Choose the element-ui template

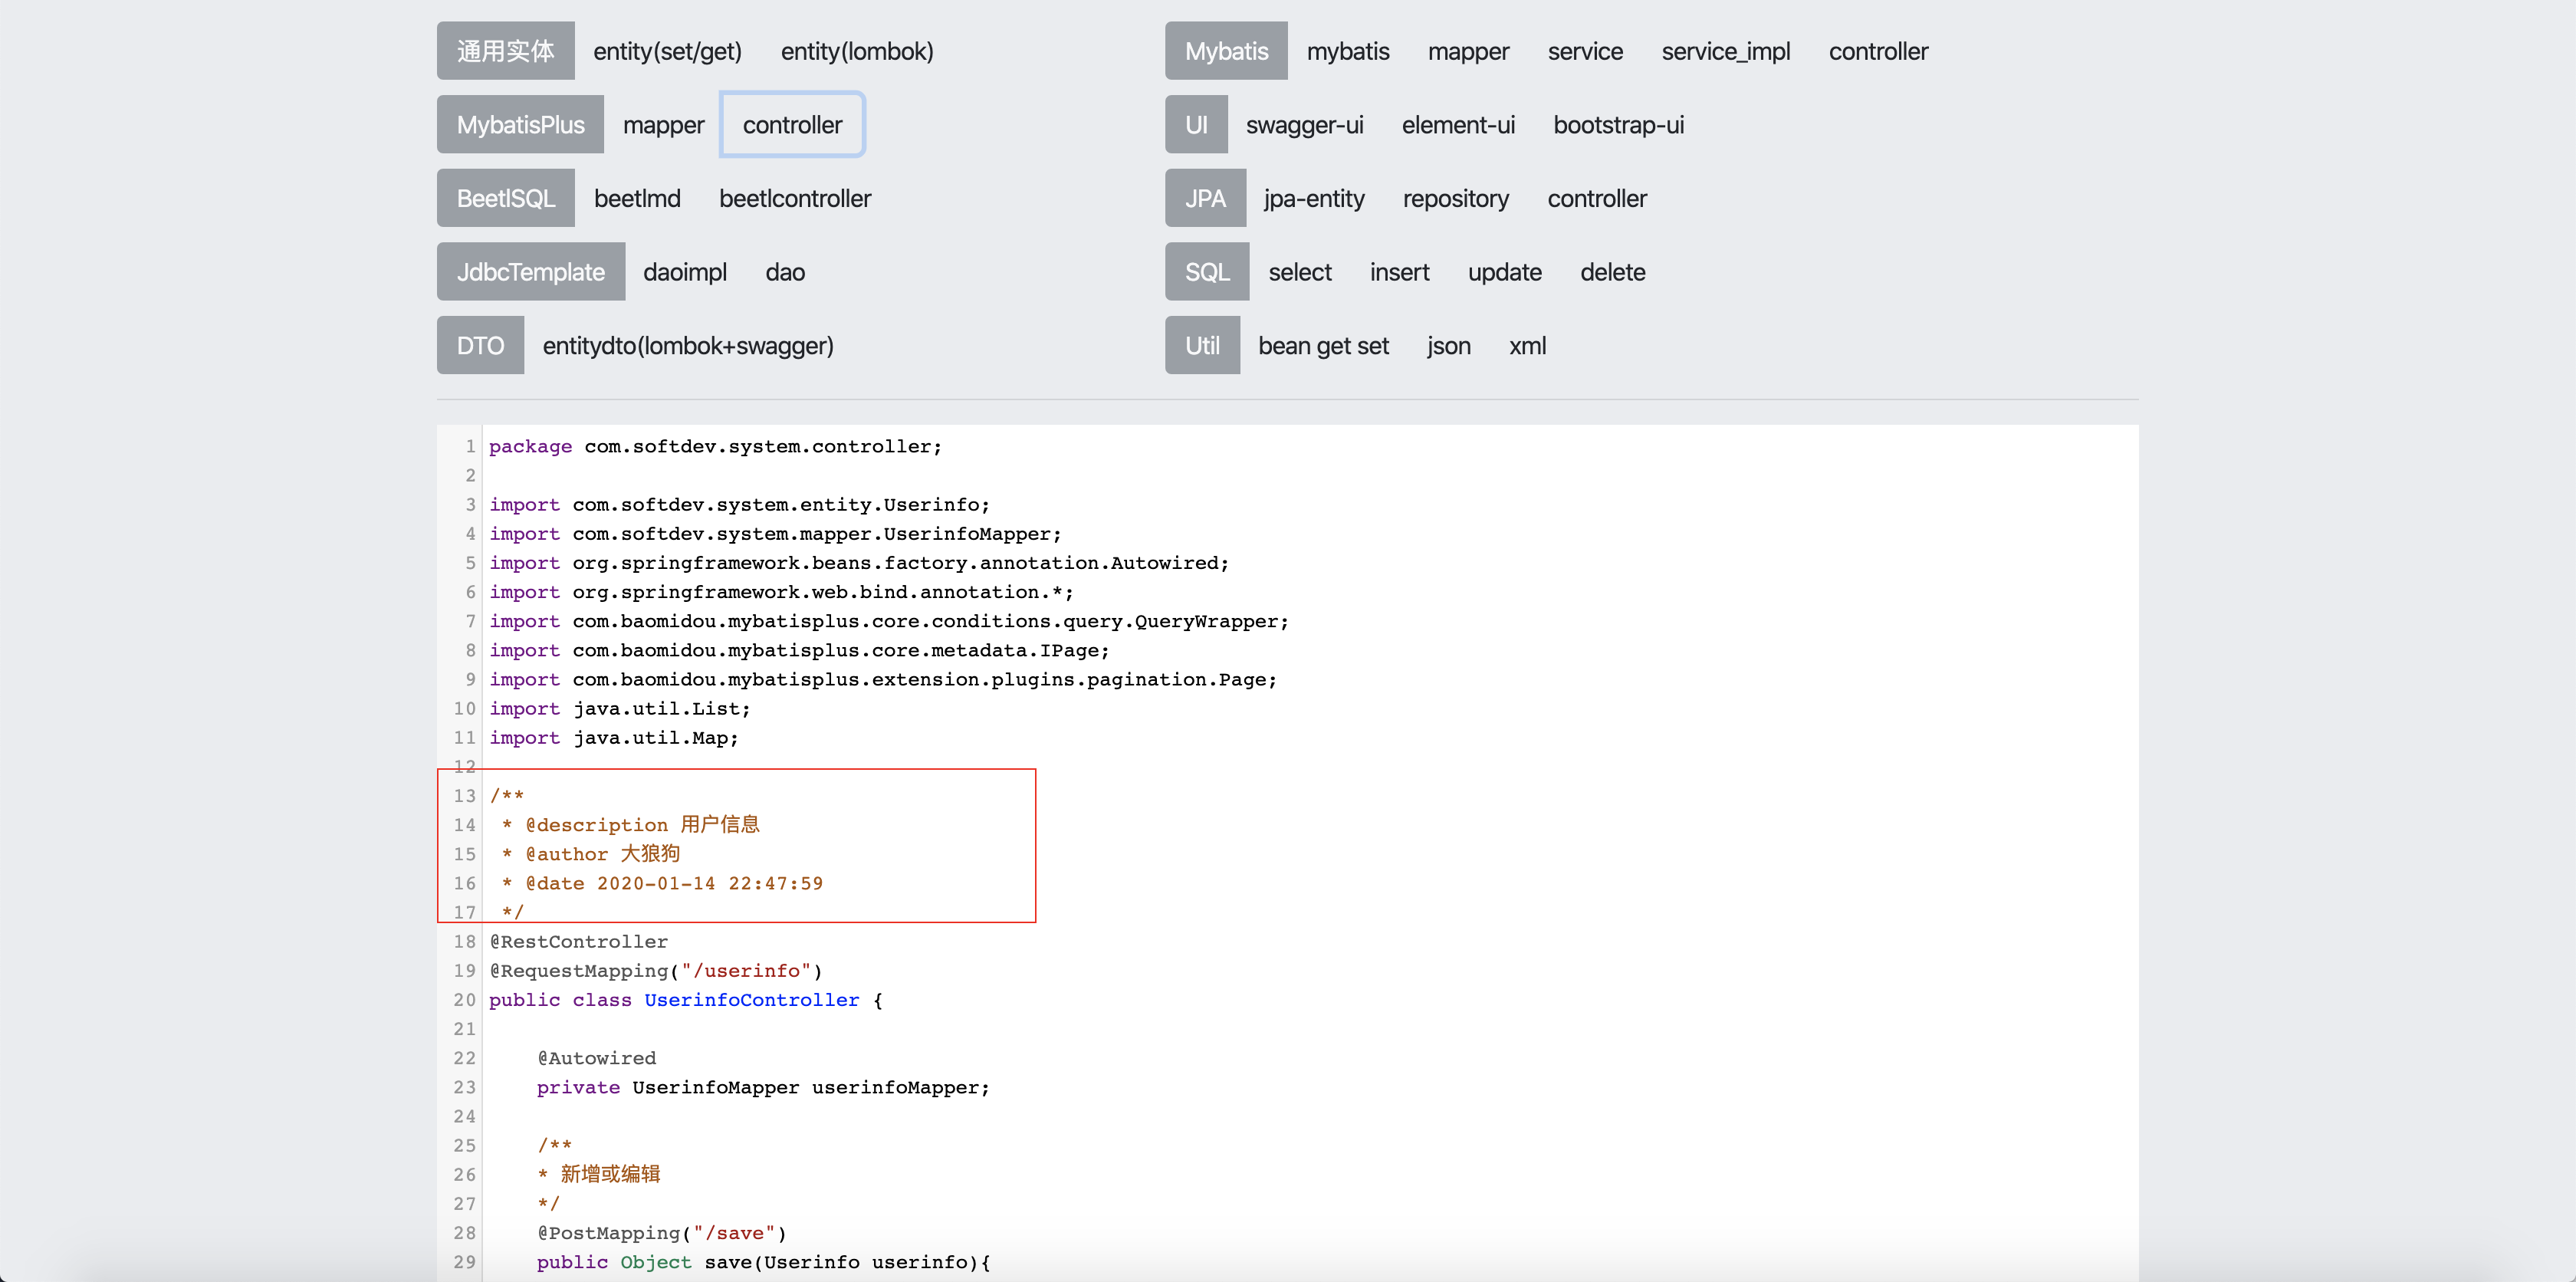pos(1457,125)
